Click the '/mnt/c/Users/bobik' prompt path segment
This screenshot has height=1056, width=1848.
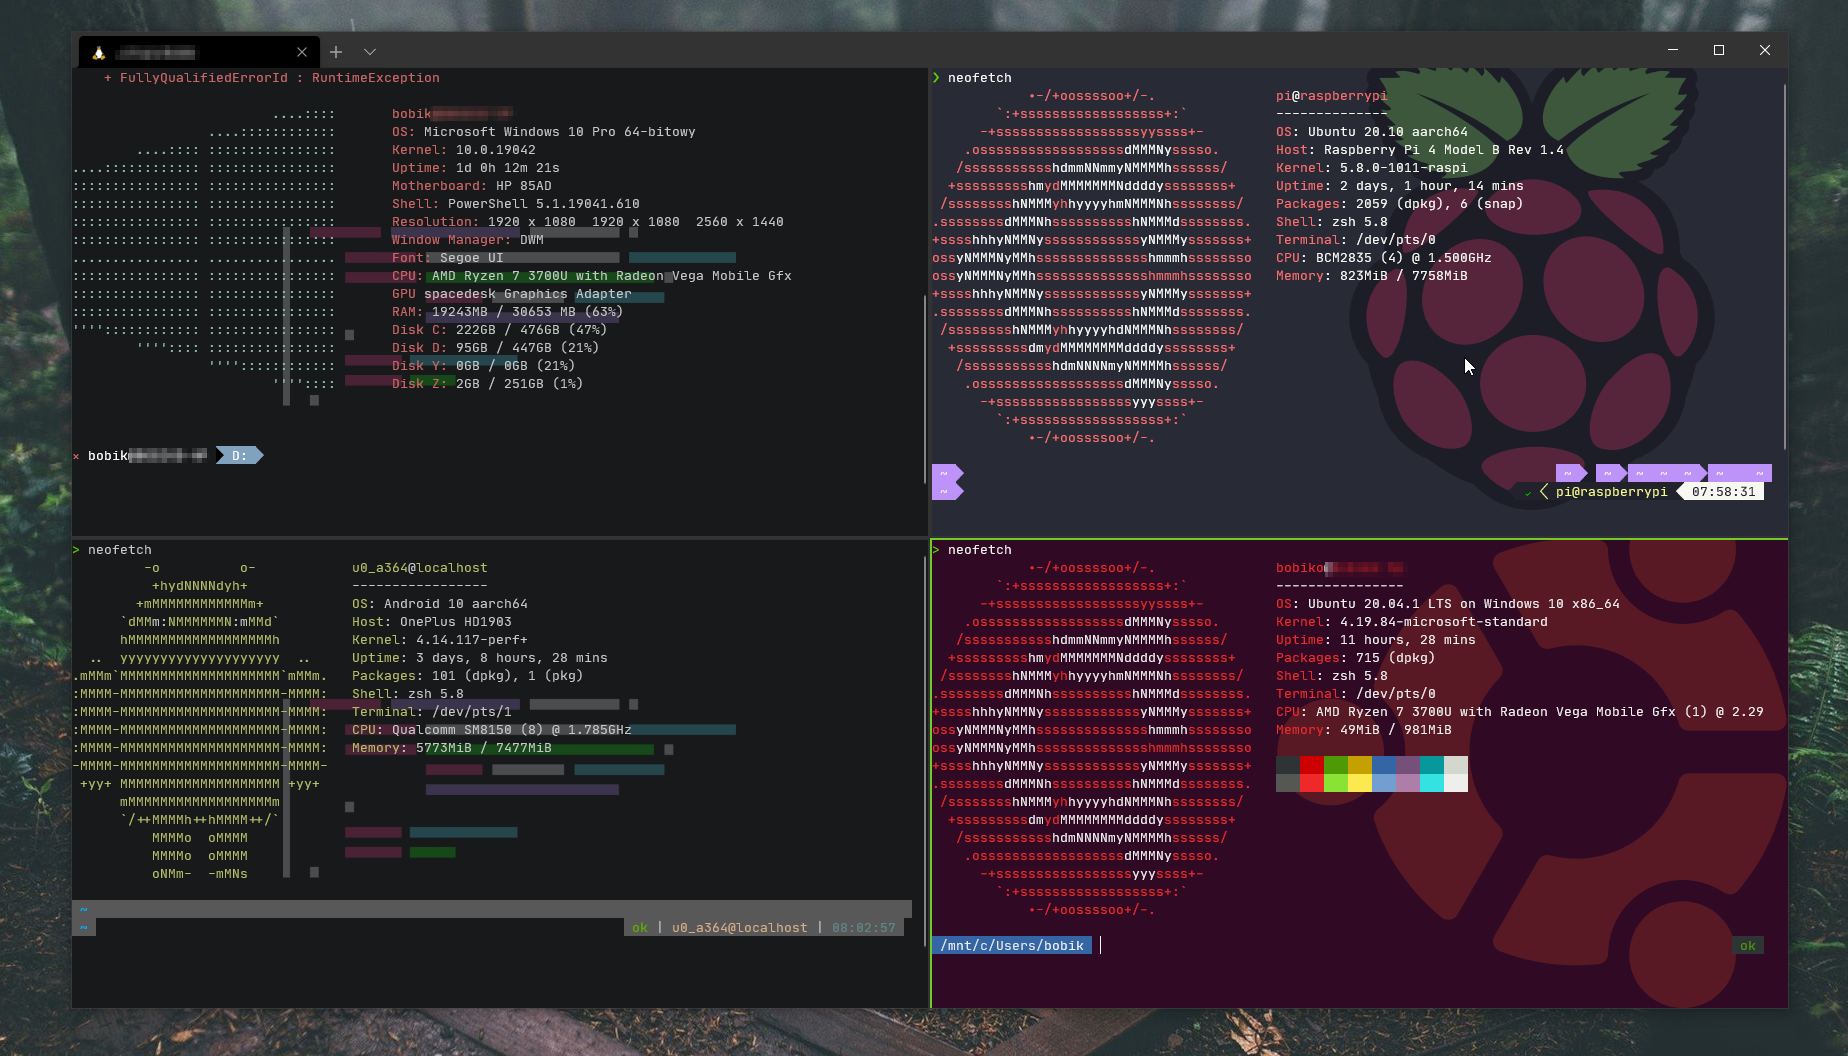(1012, 946)
